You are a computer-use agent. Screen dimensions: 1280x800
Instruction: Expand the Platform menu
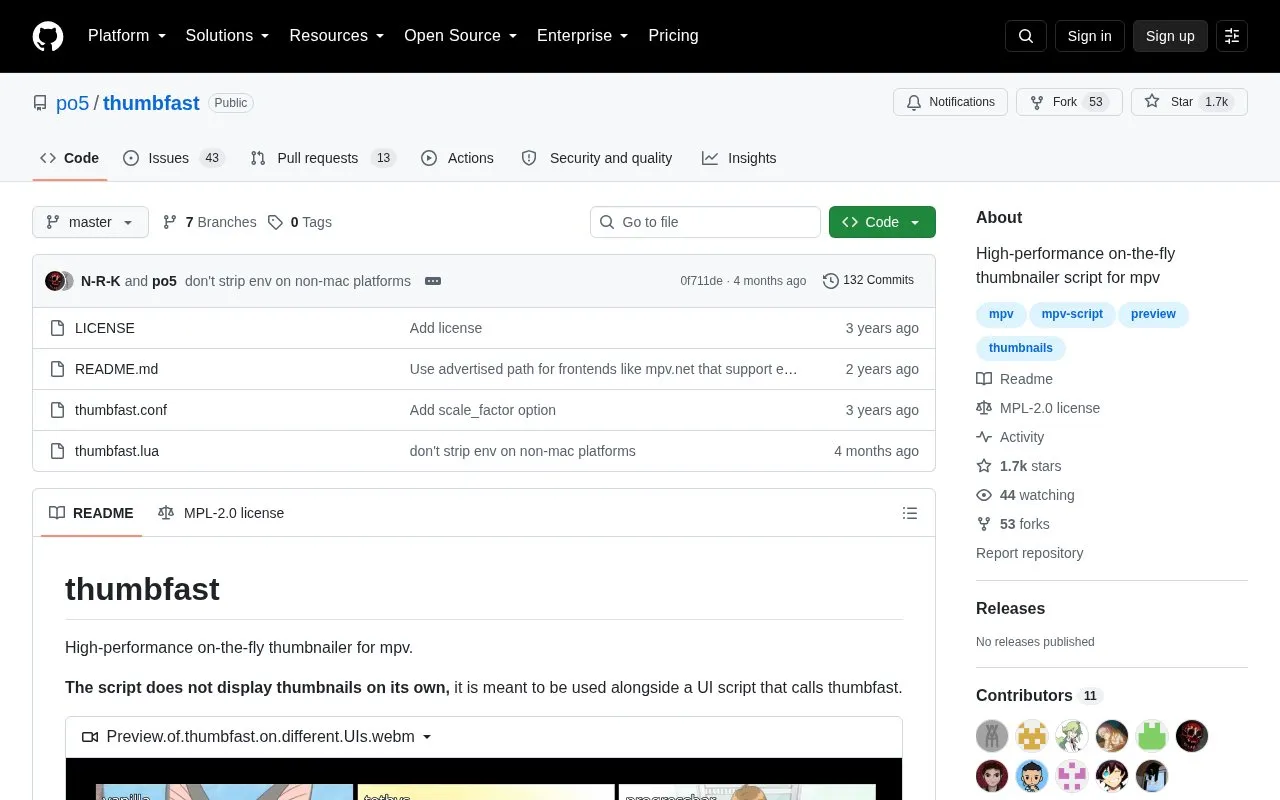[x=127, y=36]
